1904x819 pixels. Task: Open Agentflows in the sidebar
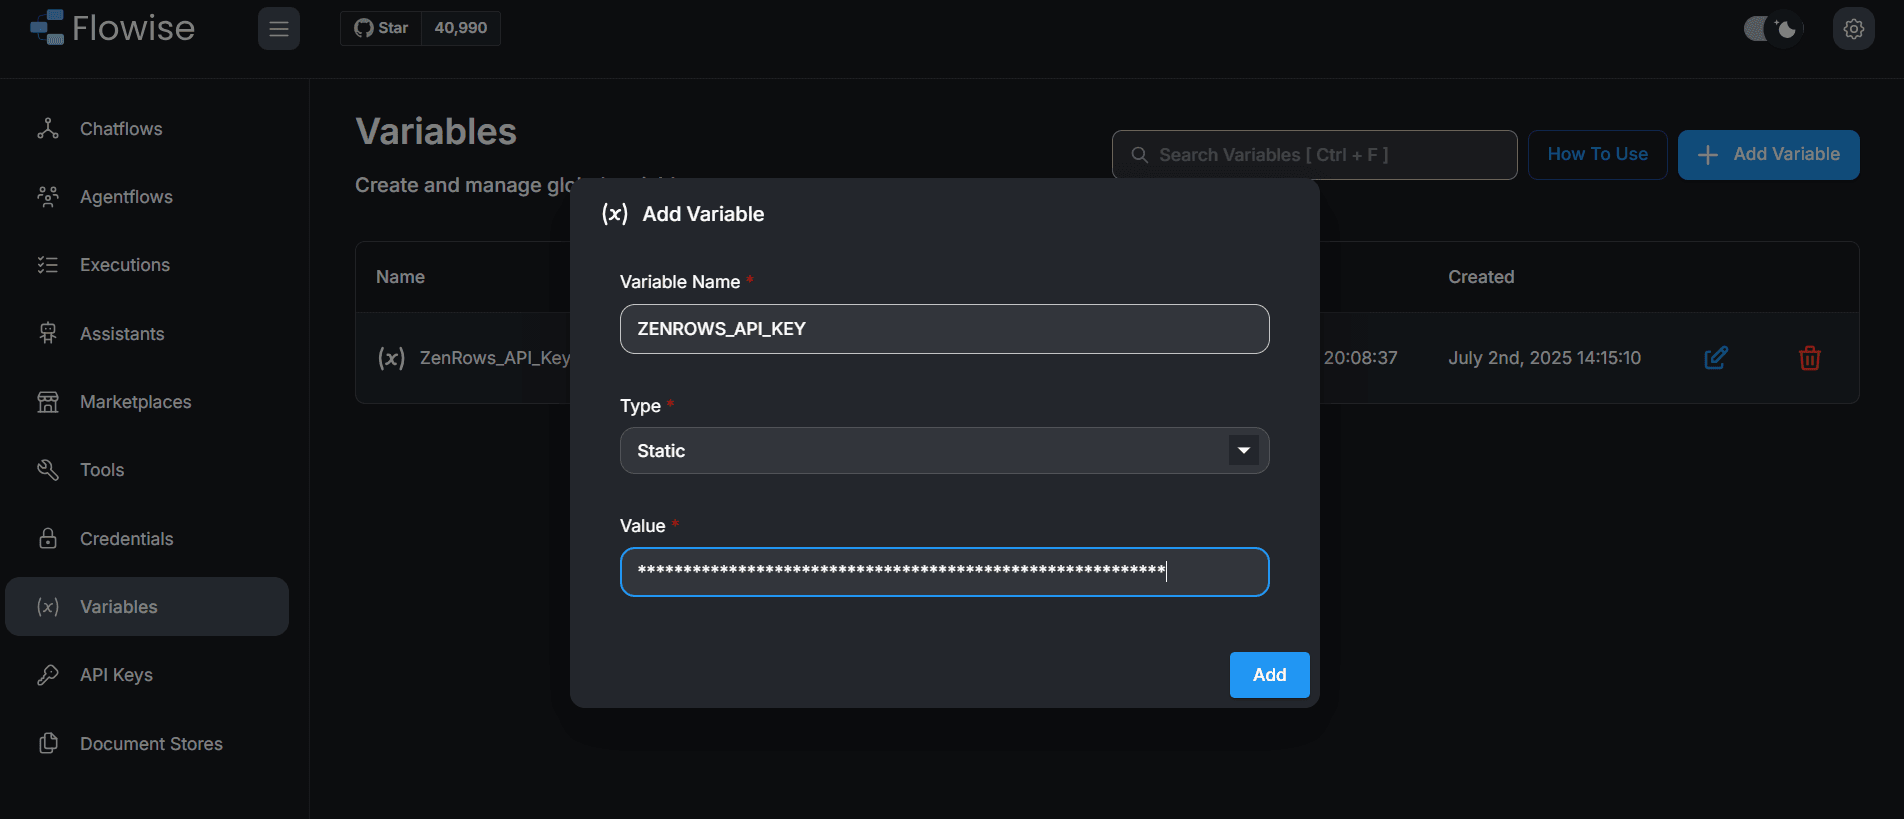pyautogui.click(x=147, y=197)
